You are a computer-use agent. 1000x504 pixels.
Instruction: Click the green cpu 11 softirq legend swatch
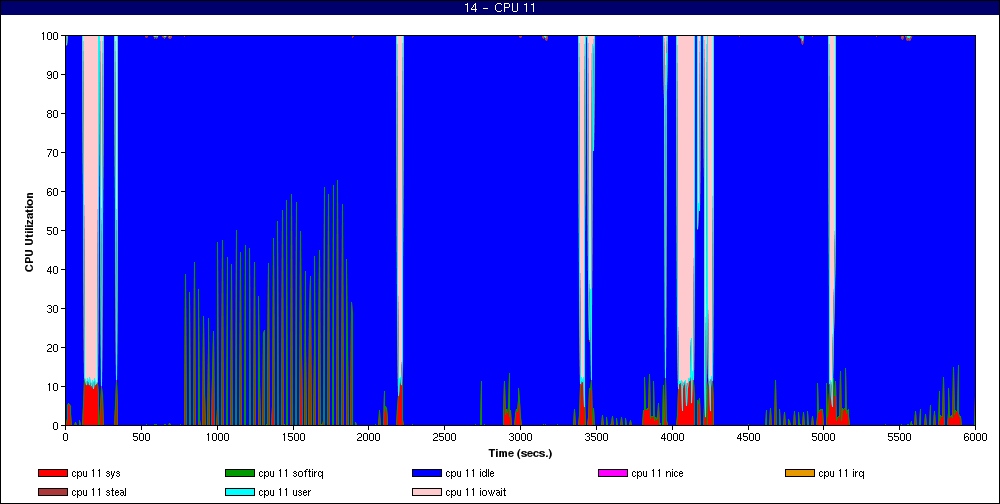tap(239, 473)
